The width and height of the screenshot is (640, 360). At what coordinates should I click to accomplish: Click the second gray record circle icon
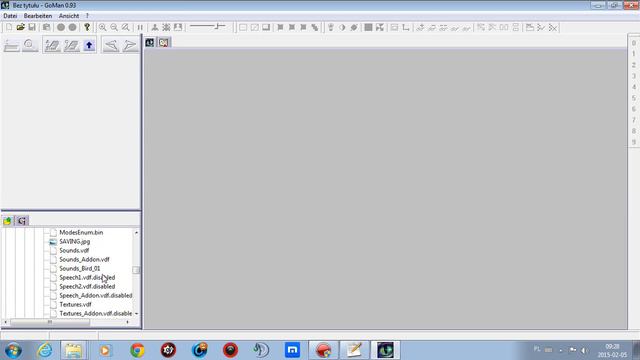[72, 27]
